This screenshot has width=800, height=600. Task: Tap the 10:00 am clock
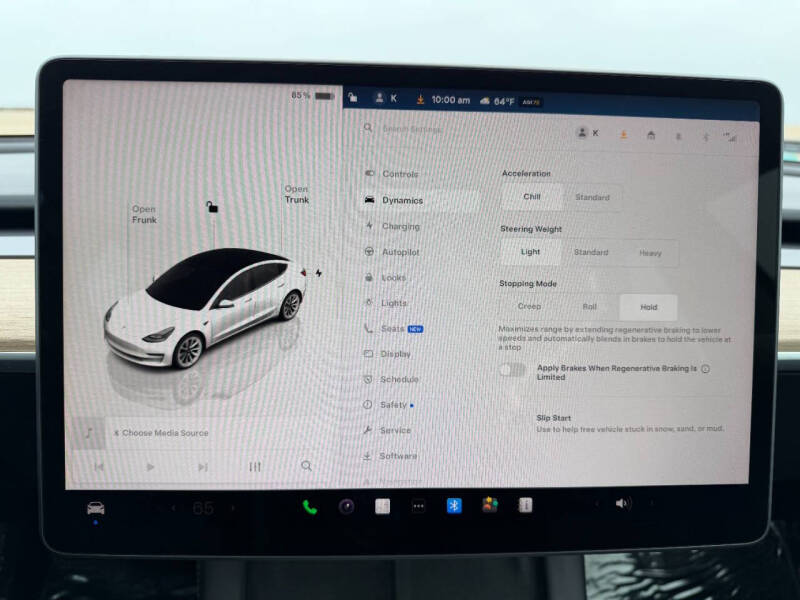[x=451, y=100]
